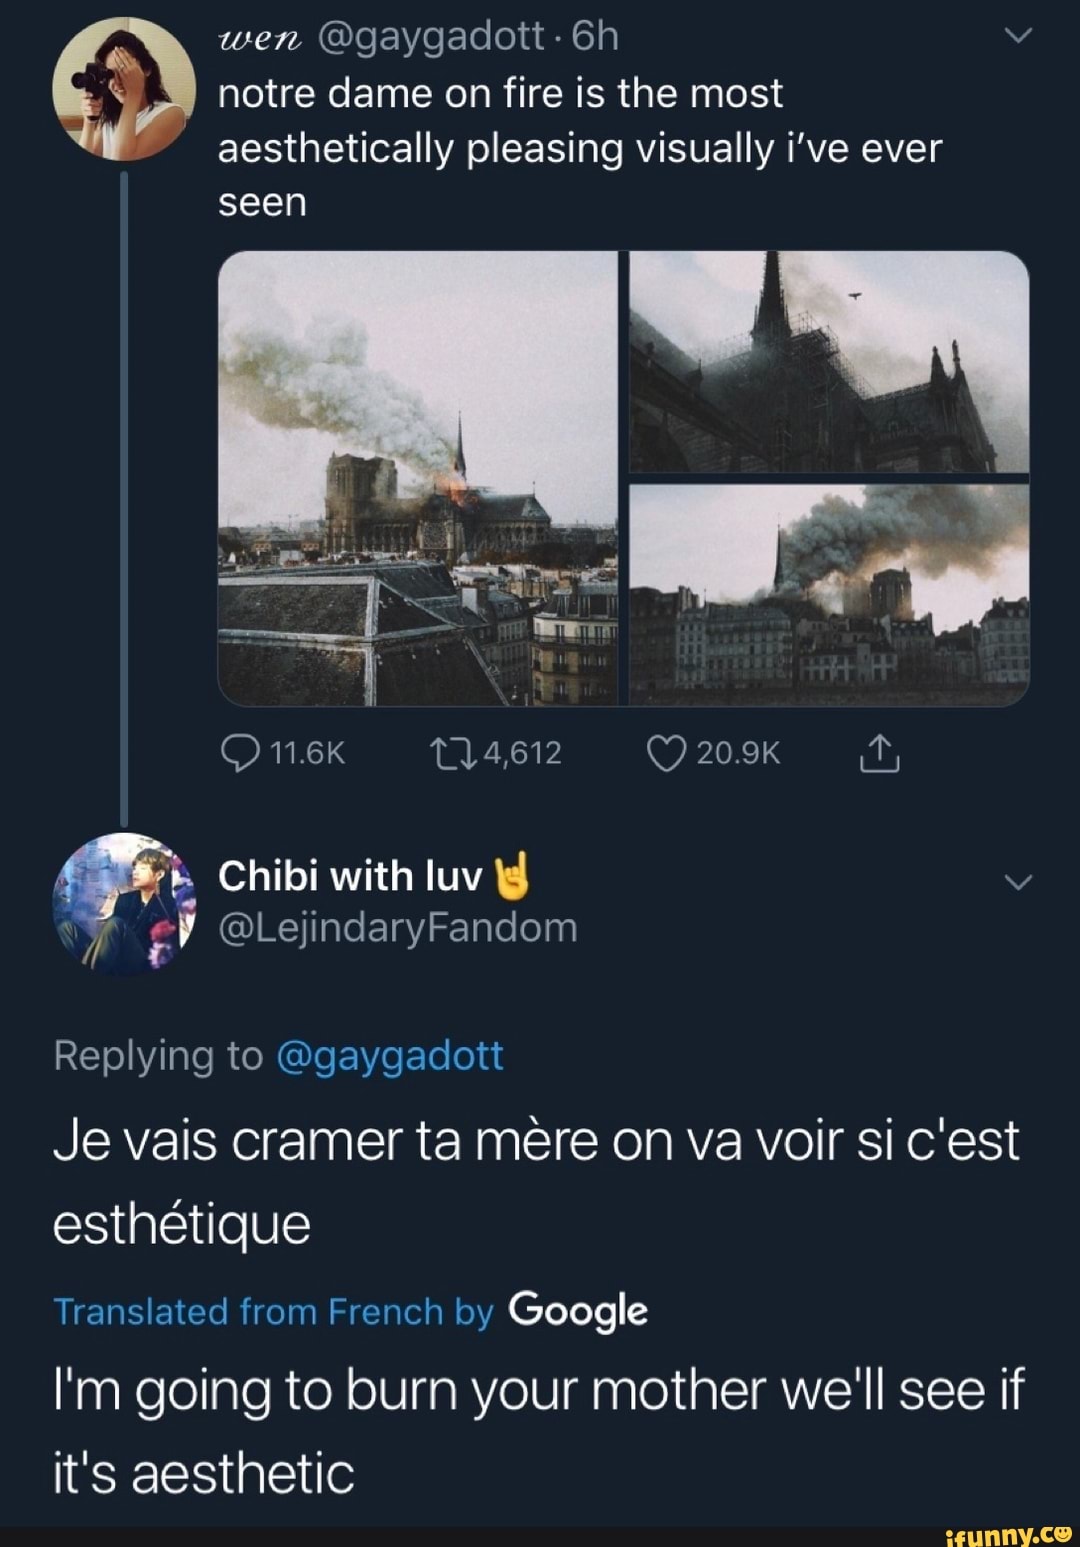Open wen's profile picture

click(x=124, y=88)
